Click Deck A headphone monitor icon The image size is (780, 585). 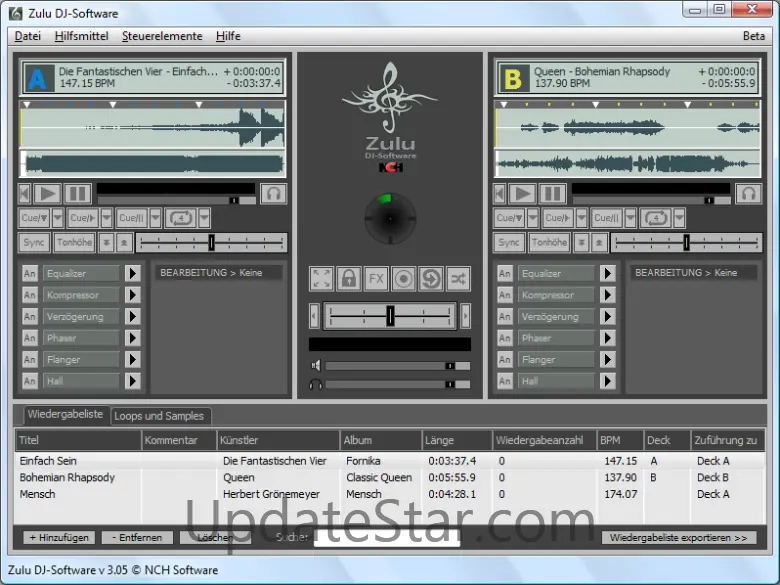click(x=273, y=193)
